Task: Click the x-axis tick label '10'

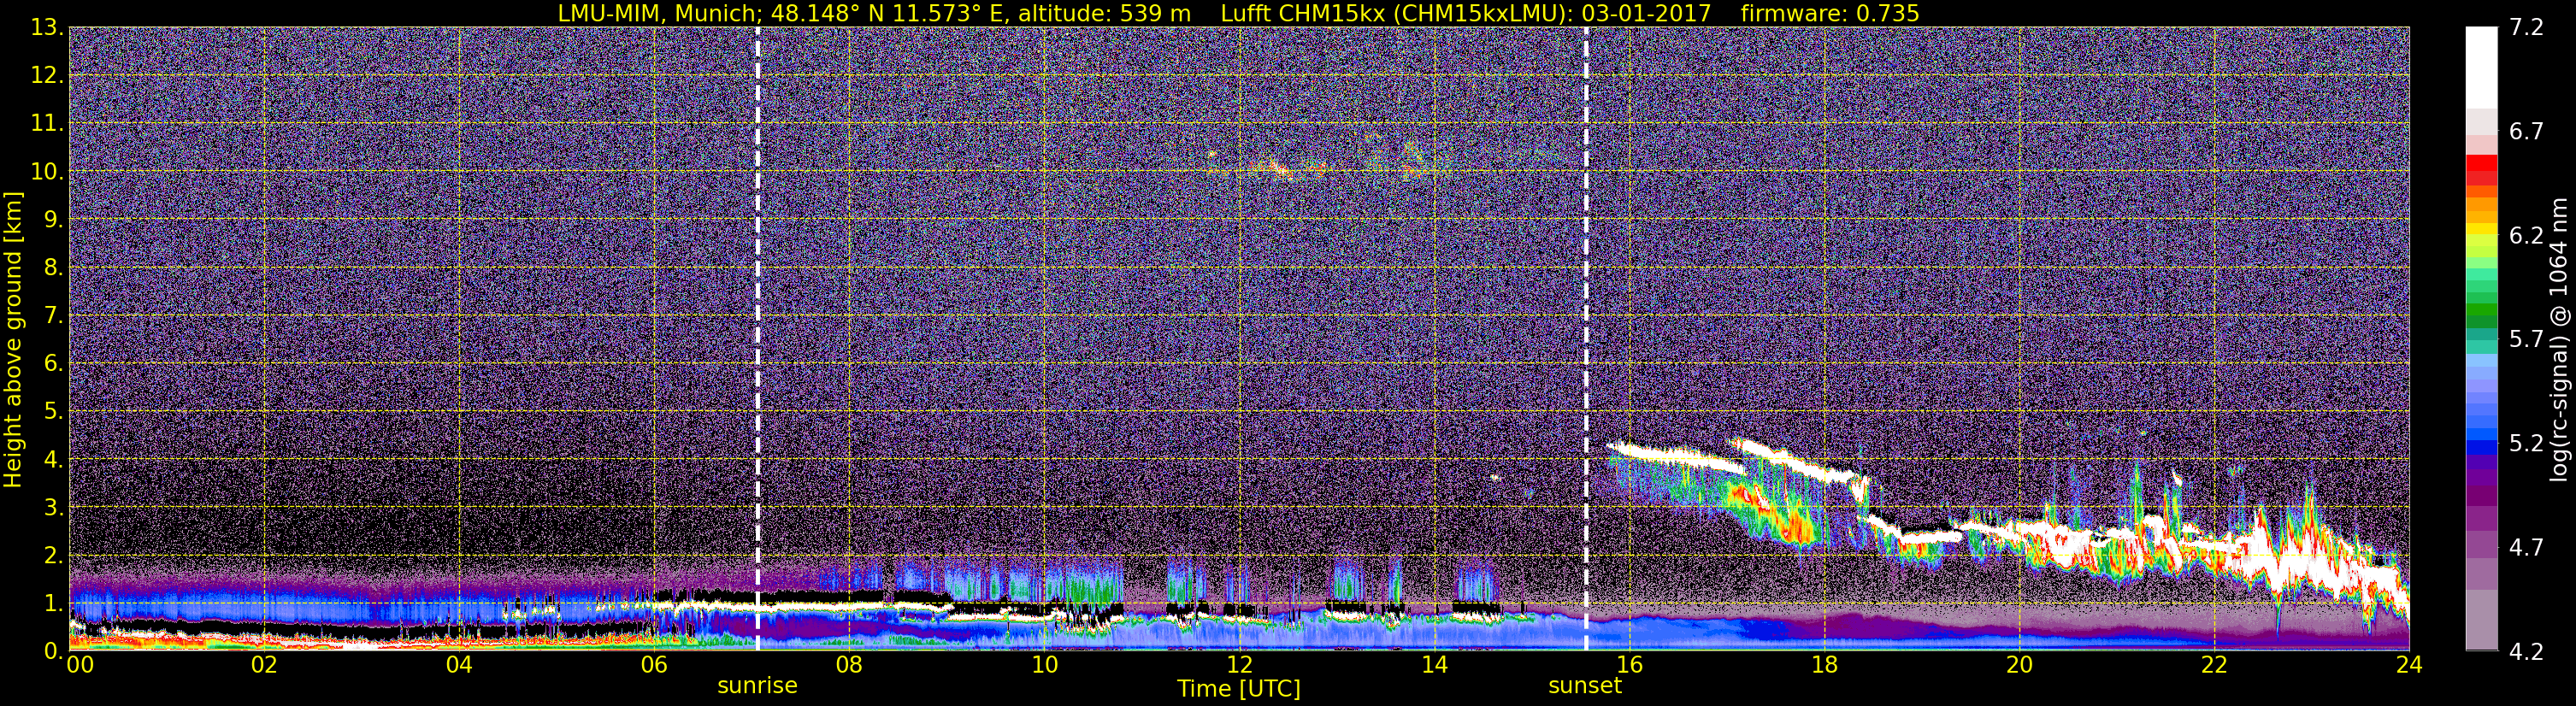Action: [1044, 665]
